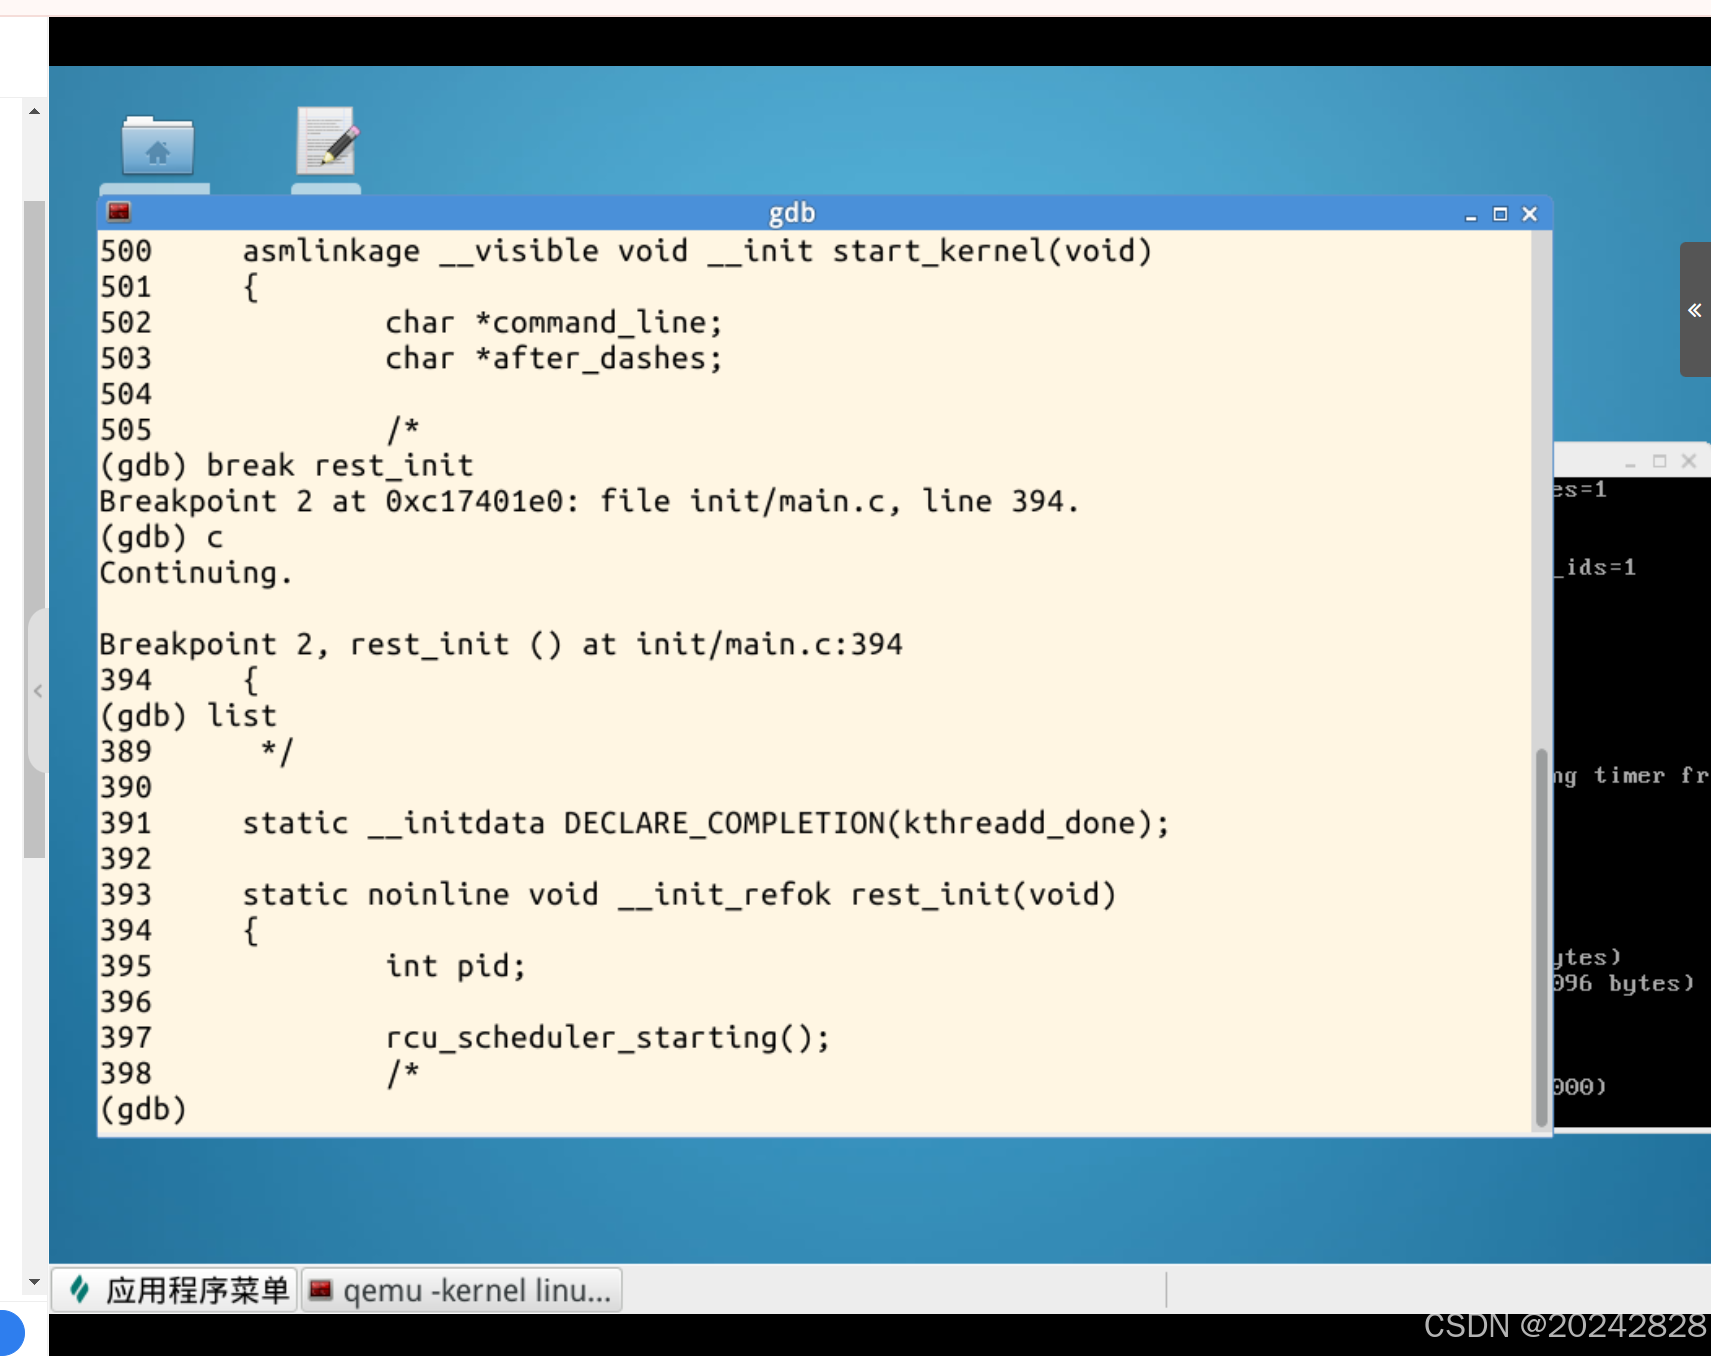
Task: Click the blue circle button at bottom-left corner
Action: tap(9, 1333)
